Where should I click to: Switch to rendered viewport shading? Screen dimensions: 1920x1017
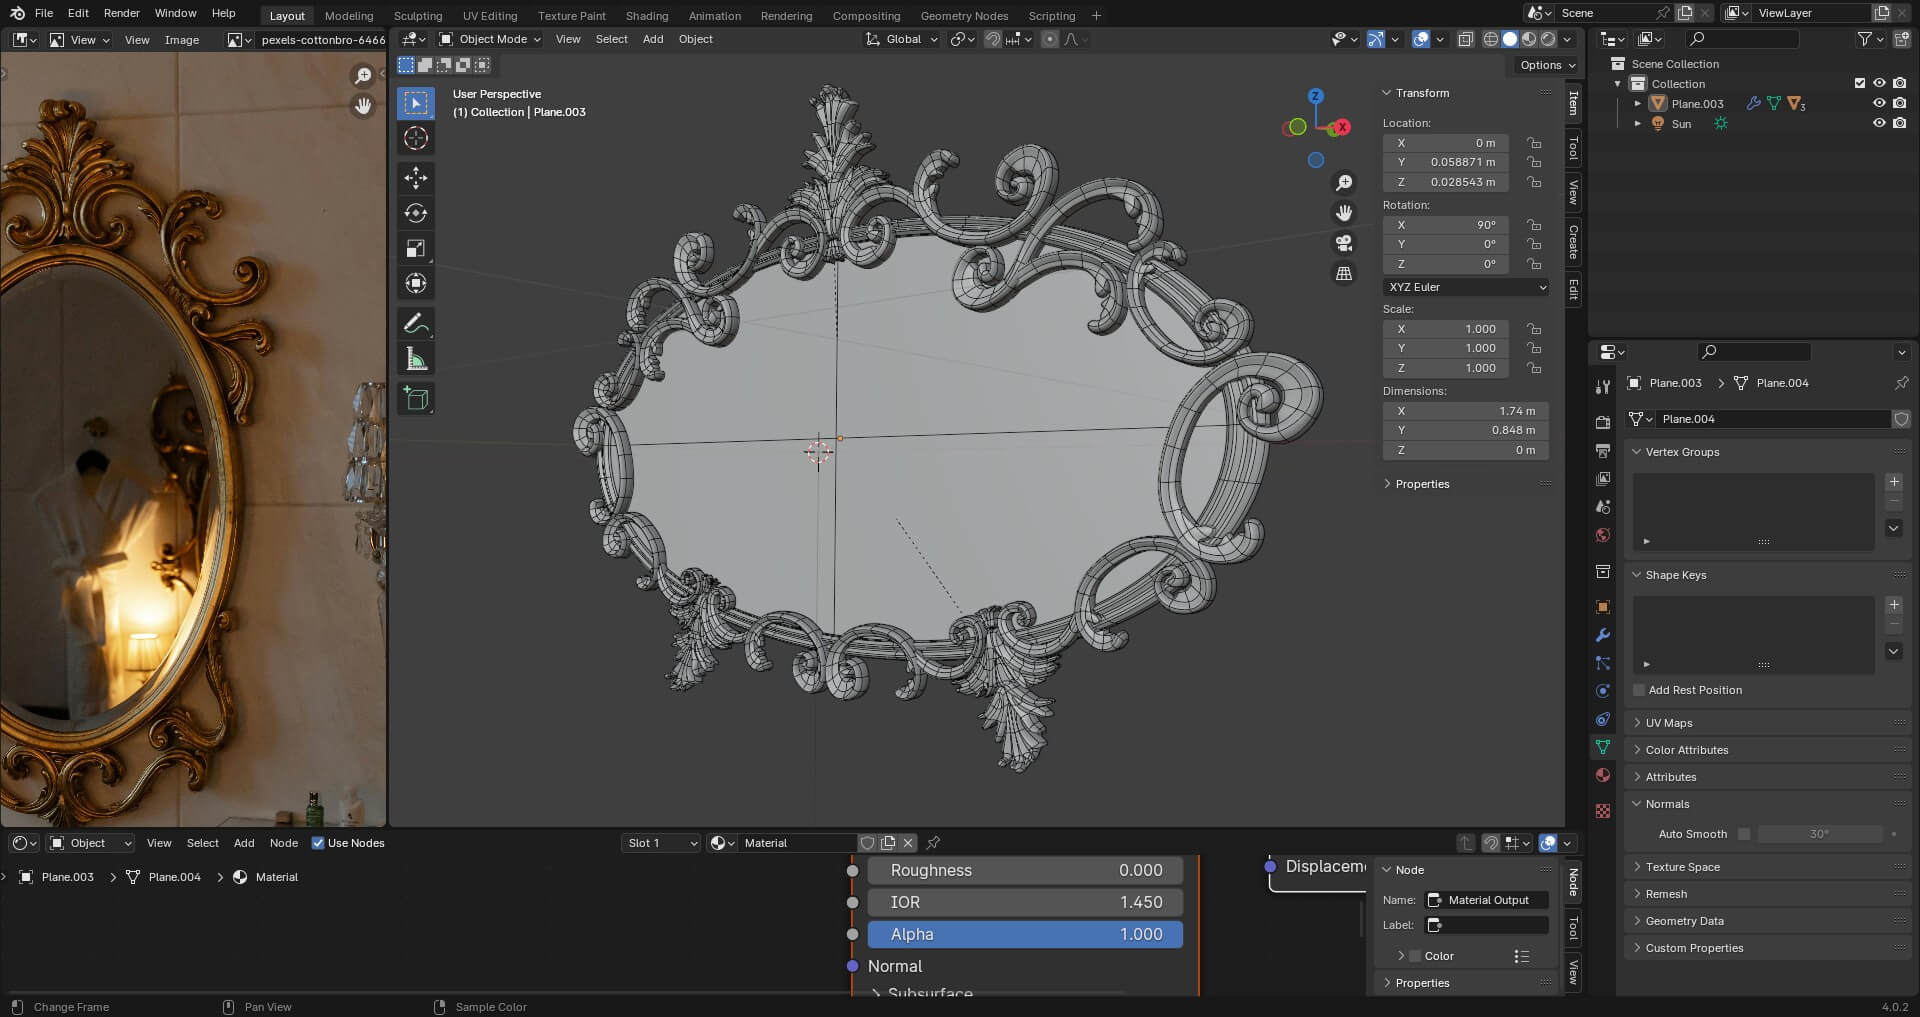pos(1548,39)
